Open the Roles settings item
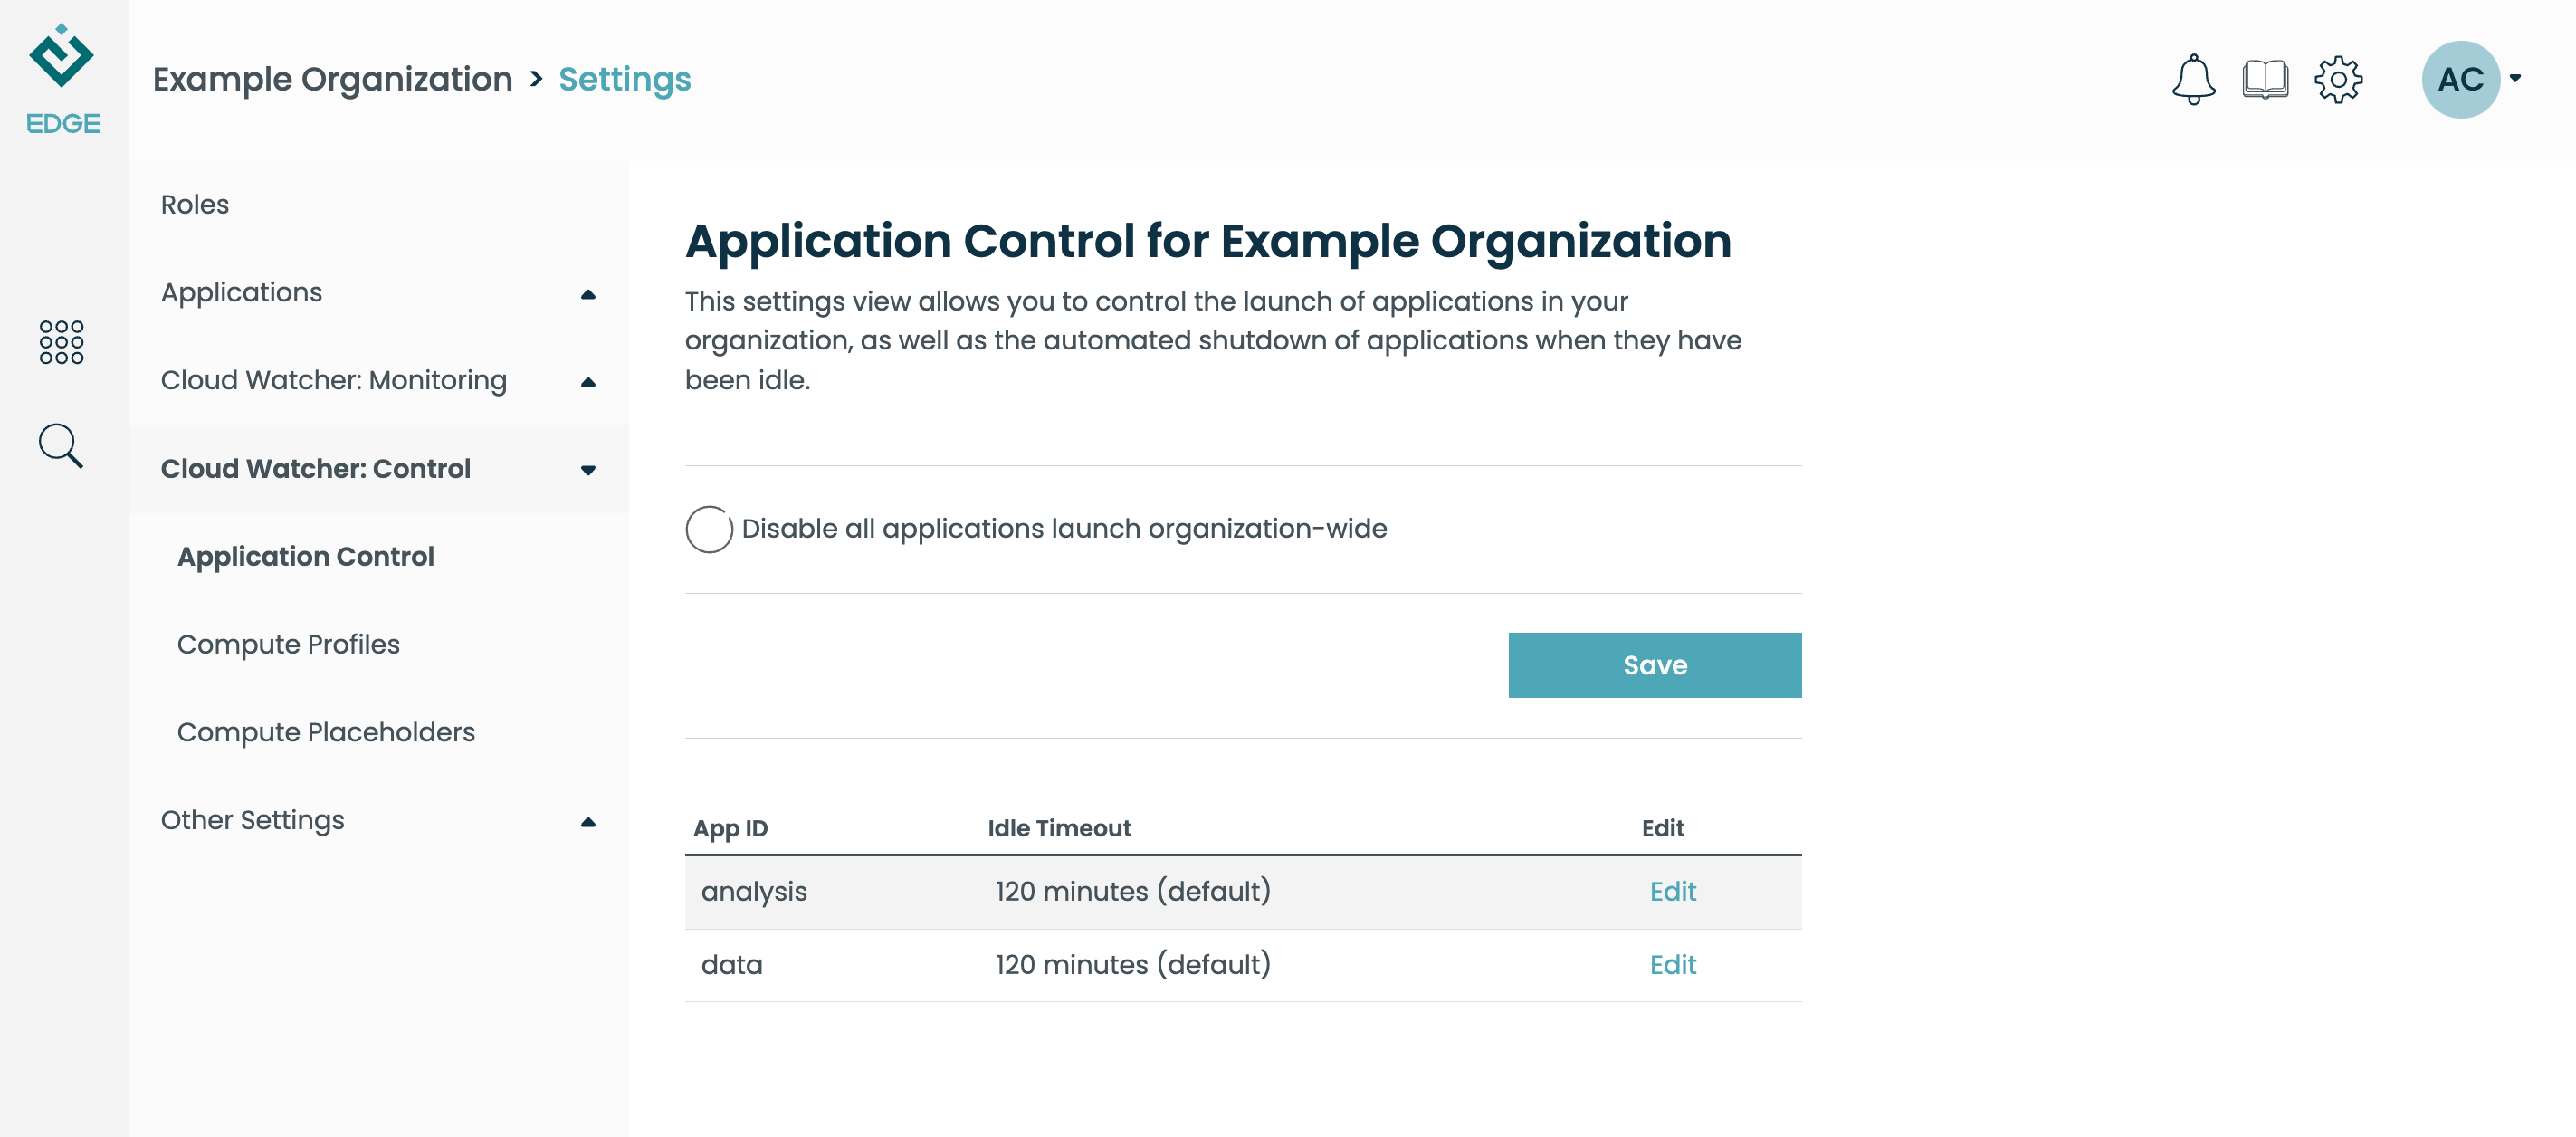Image resolution: width=2576 pixels, height=1137 pixels. tap(195, 204)
